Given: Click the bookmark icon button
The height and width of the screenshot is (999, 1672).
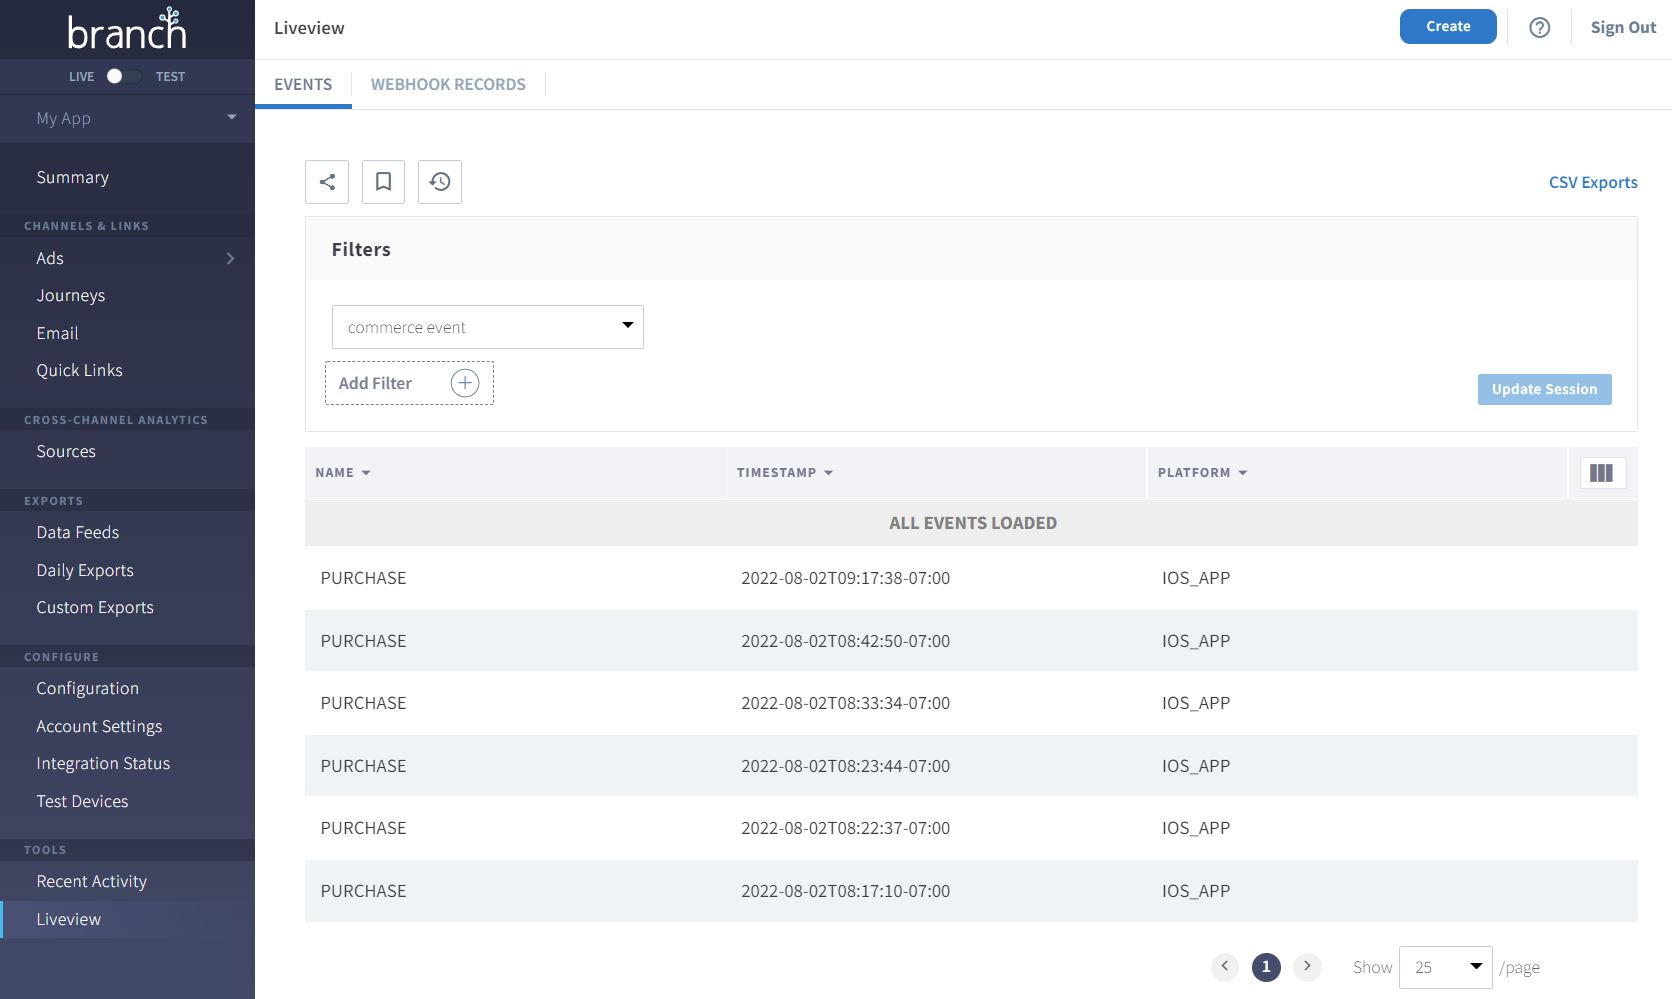Looking at the screenshot, I should click(383, 182).
